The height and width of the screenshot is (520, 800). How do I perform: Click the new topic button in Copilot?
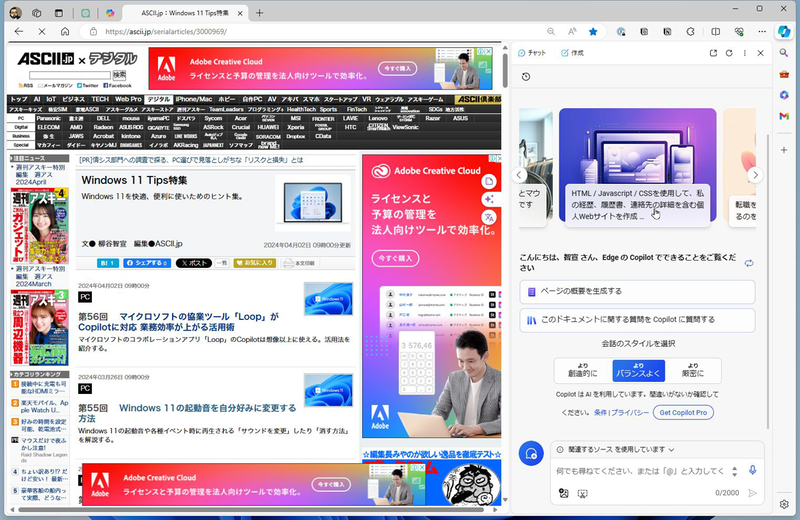point(531,453)
